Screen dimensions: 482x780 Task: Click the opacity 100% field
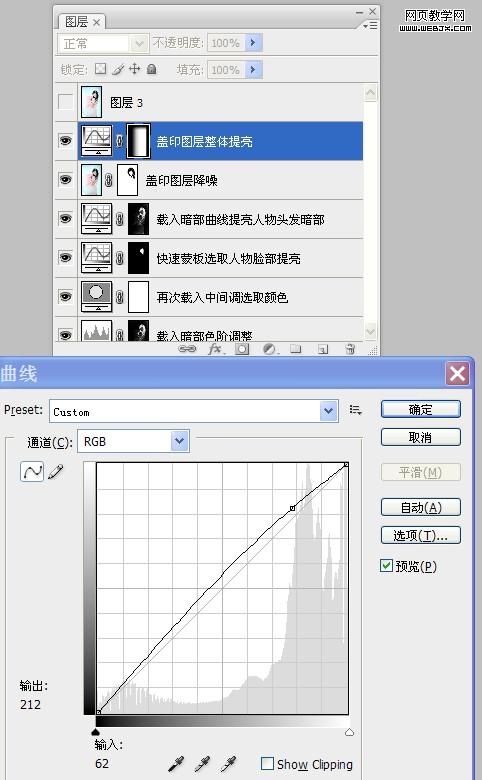225,43
